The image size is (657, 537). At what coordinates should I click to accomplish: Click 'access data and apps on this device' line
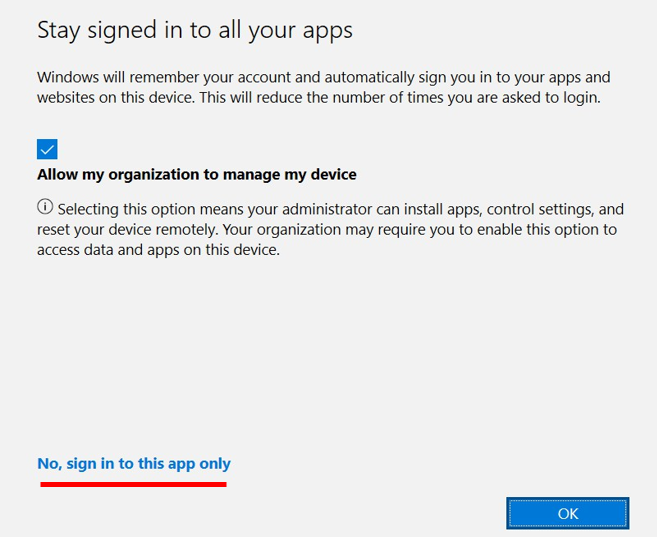coord(158,251)
